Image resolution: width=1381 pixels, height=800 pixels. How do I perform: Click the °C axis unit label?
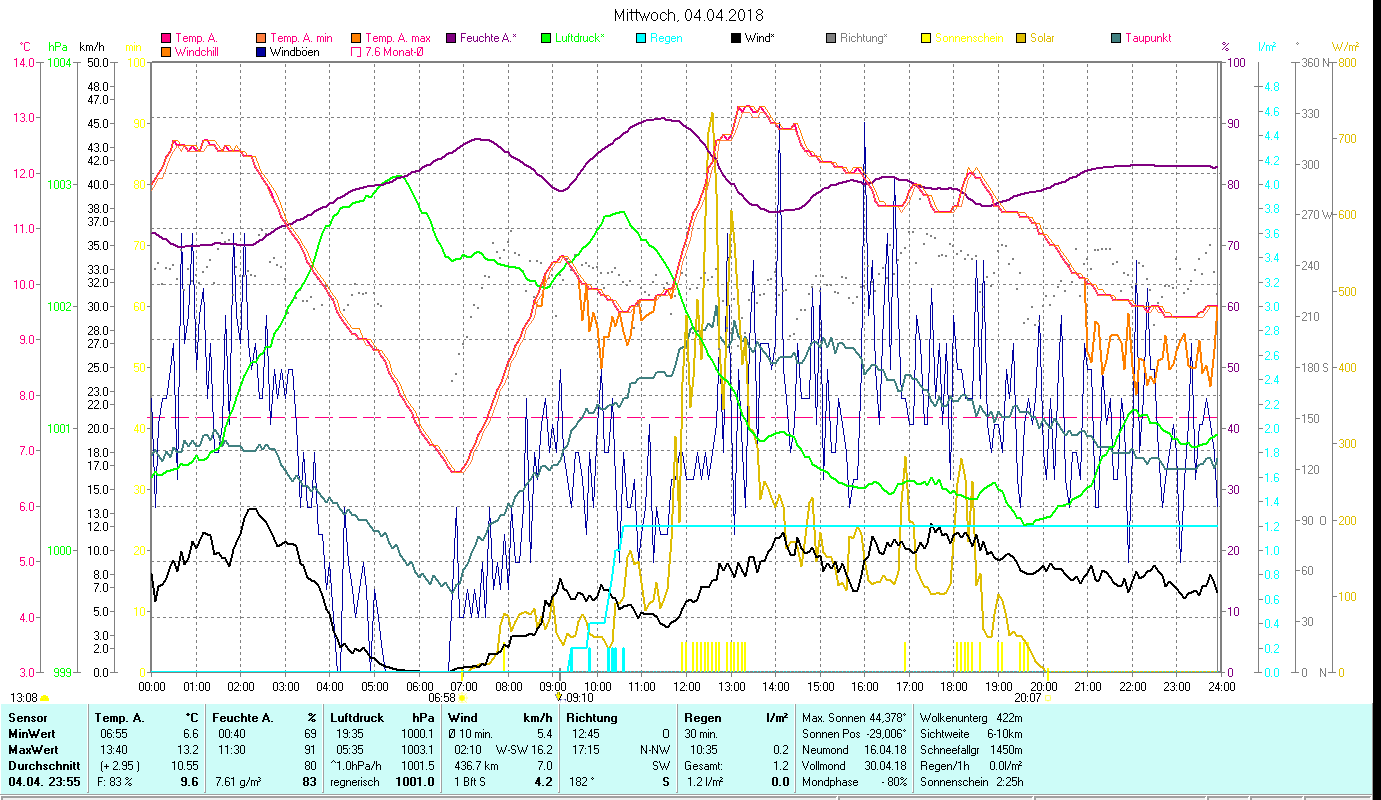click(25, 47)
